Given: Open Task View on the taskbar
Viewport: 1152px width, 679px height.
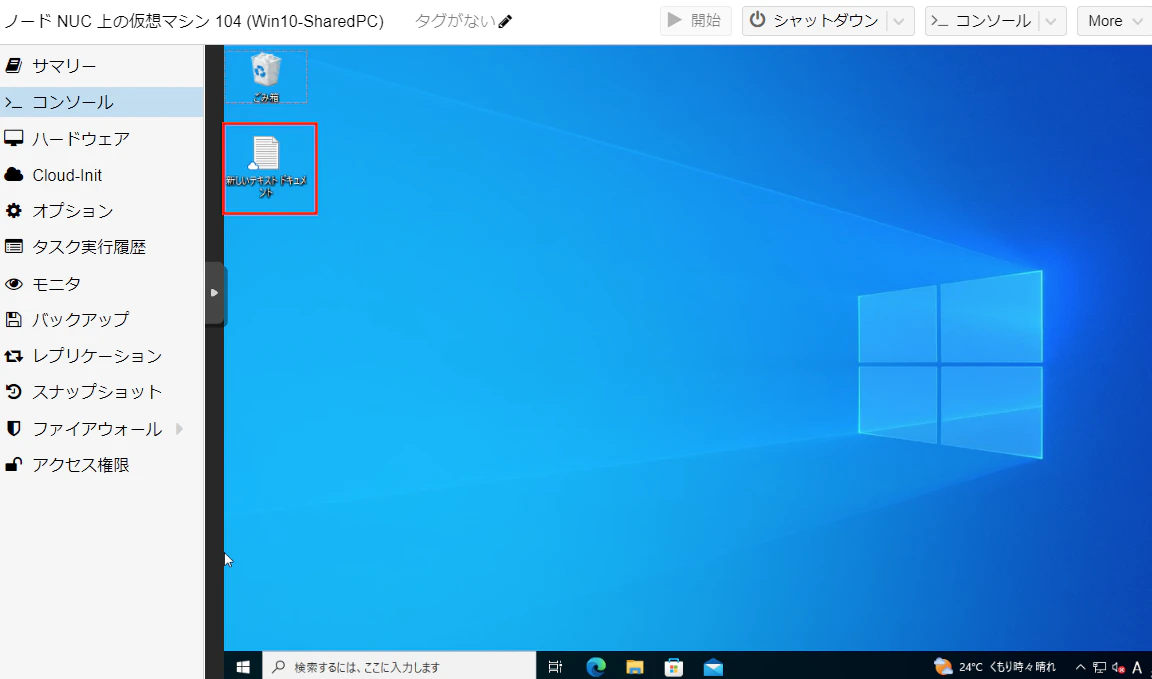Looking at the screenshot, I should pos(555,667).
